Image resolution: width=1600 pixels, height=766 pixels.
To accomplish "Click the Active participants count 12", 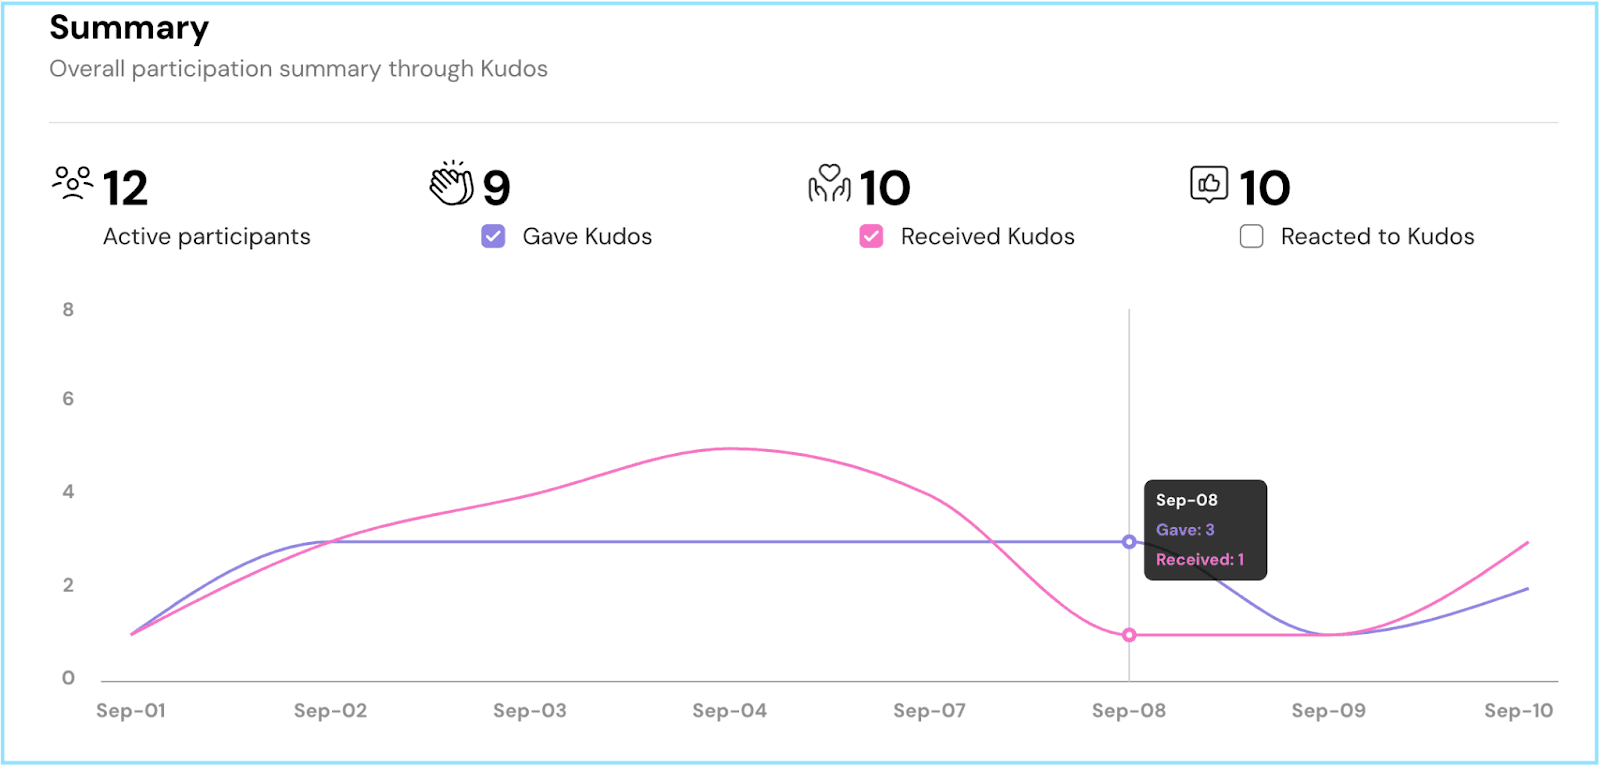I will [x=125, y=188].
